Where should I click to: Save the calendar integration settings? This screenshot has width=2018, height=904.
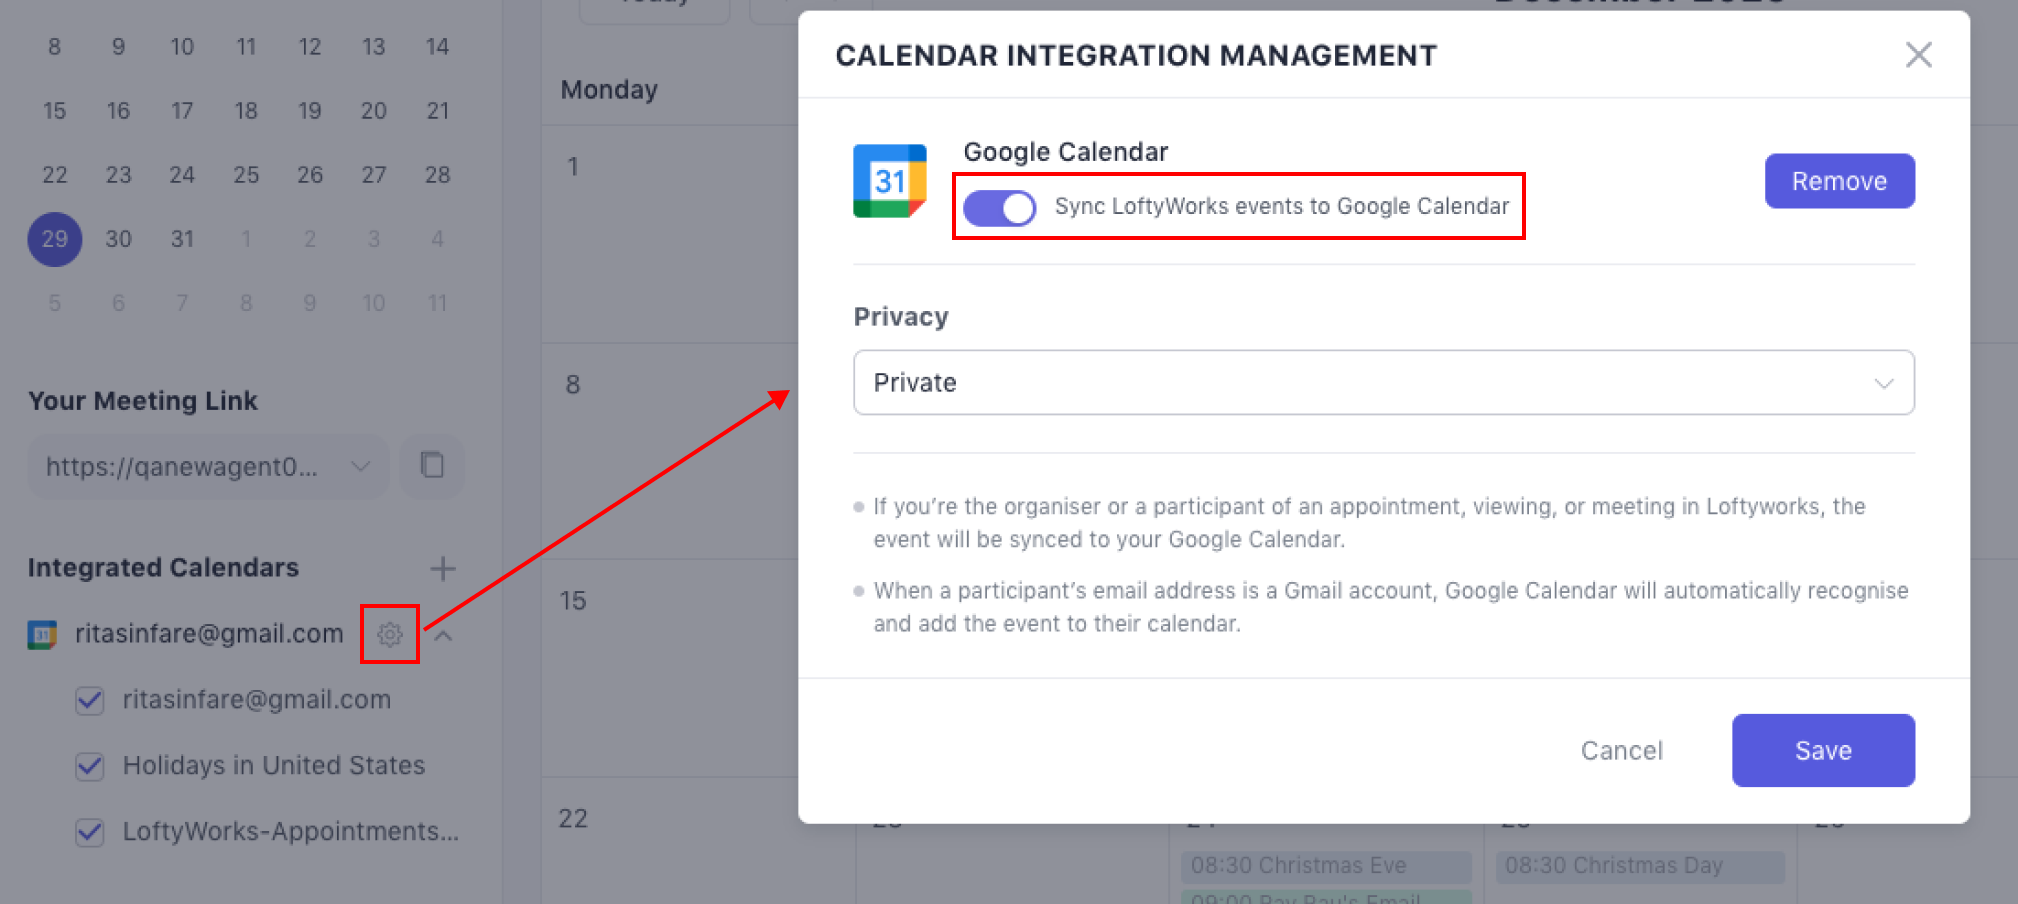(1822, 750)
